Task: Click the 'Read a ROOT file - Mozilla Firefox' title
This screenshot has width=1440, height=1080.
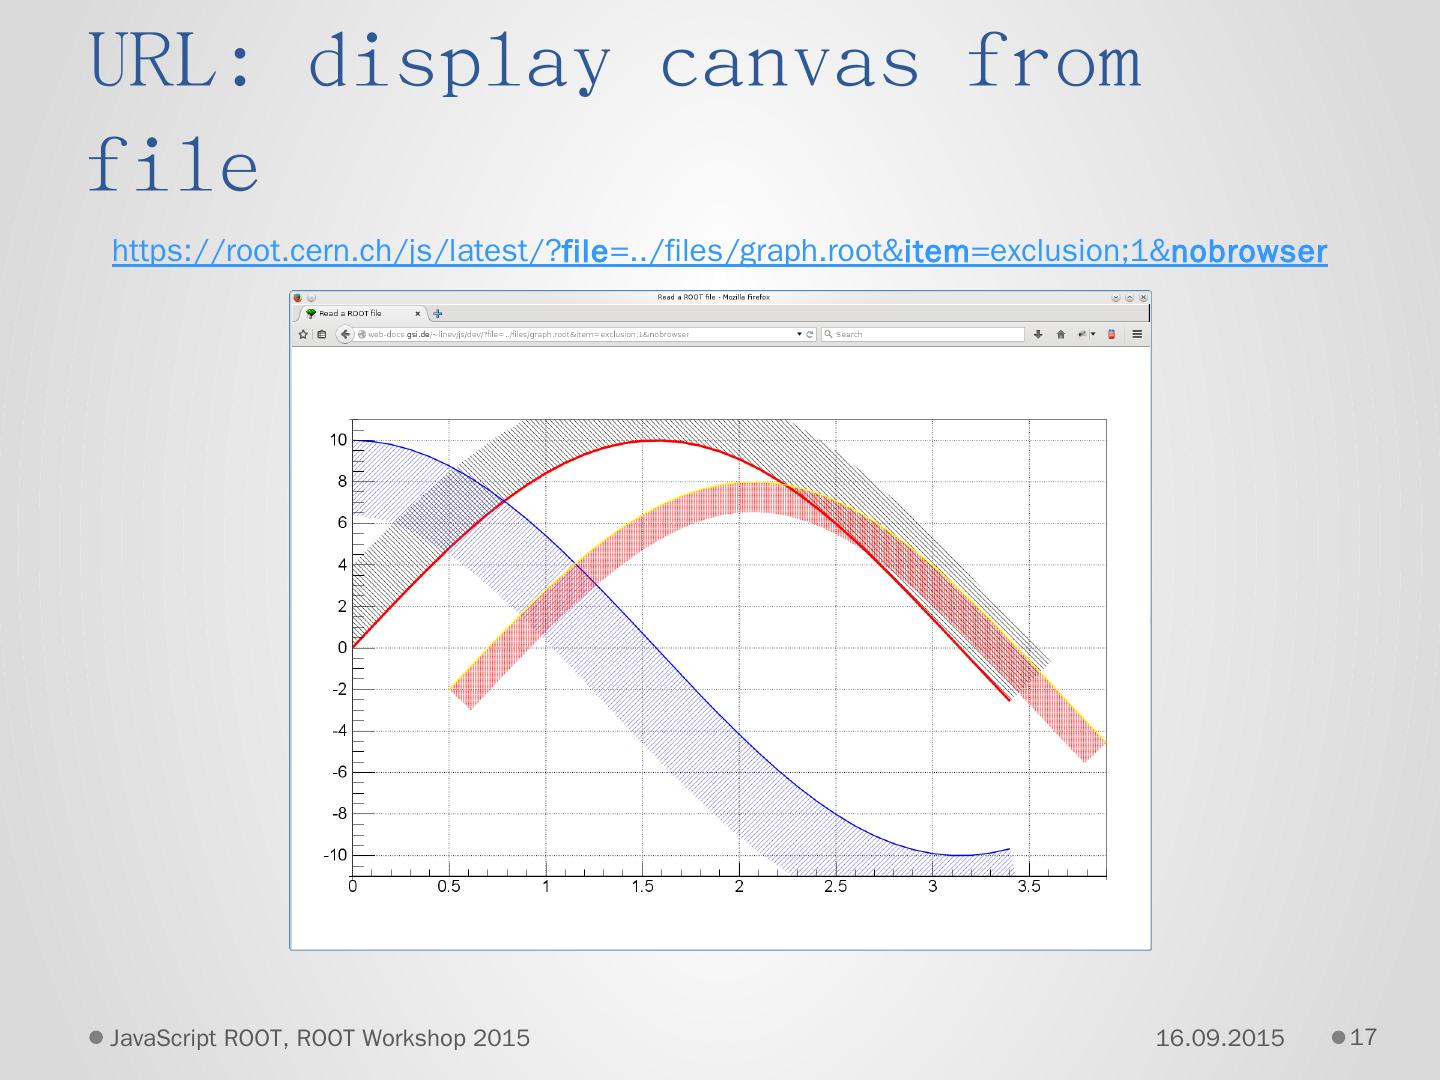Action: [x=713, y=297]
